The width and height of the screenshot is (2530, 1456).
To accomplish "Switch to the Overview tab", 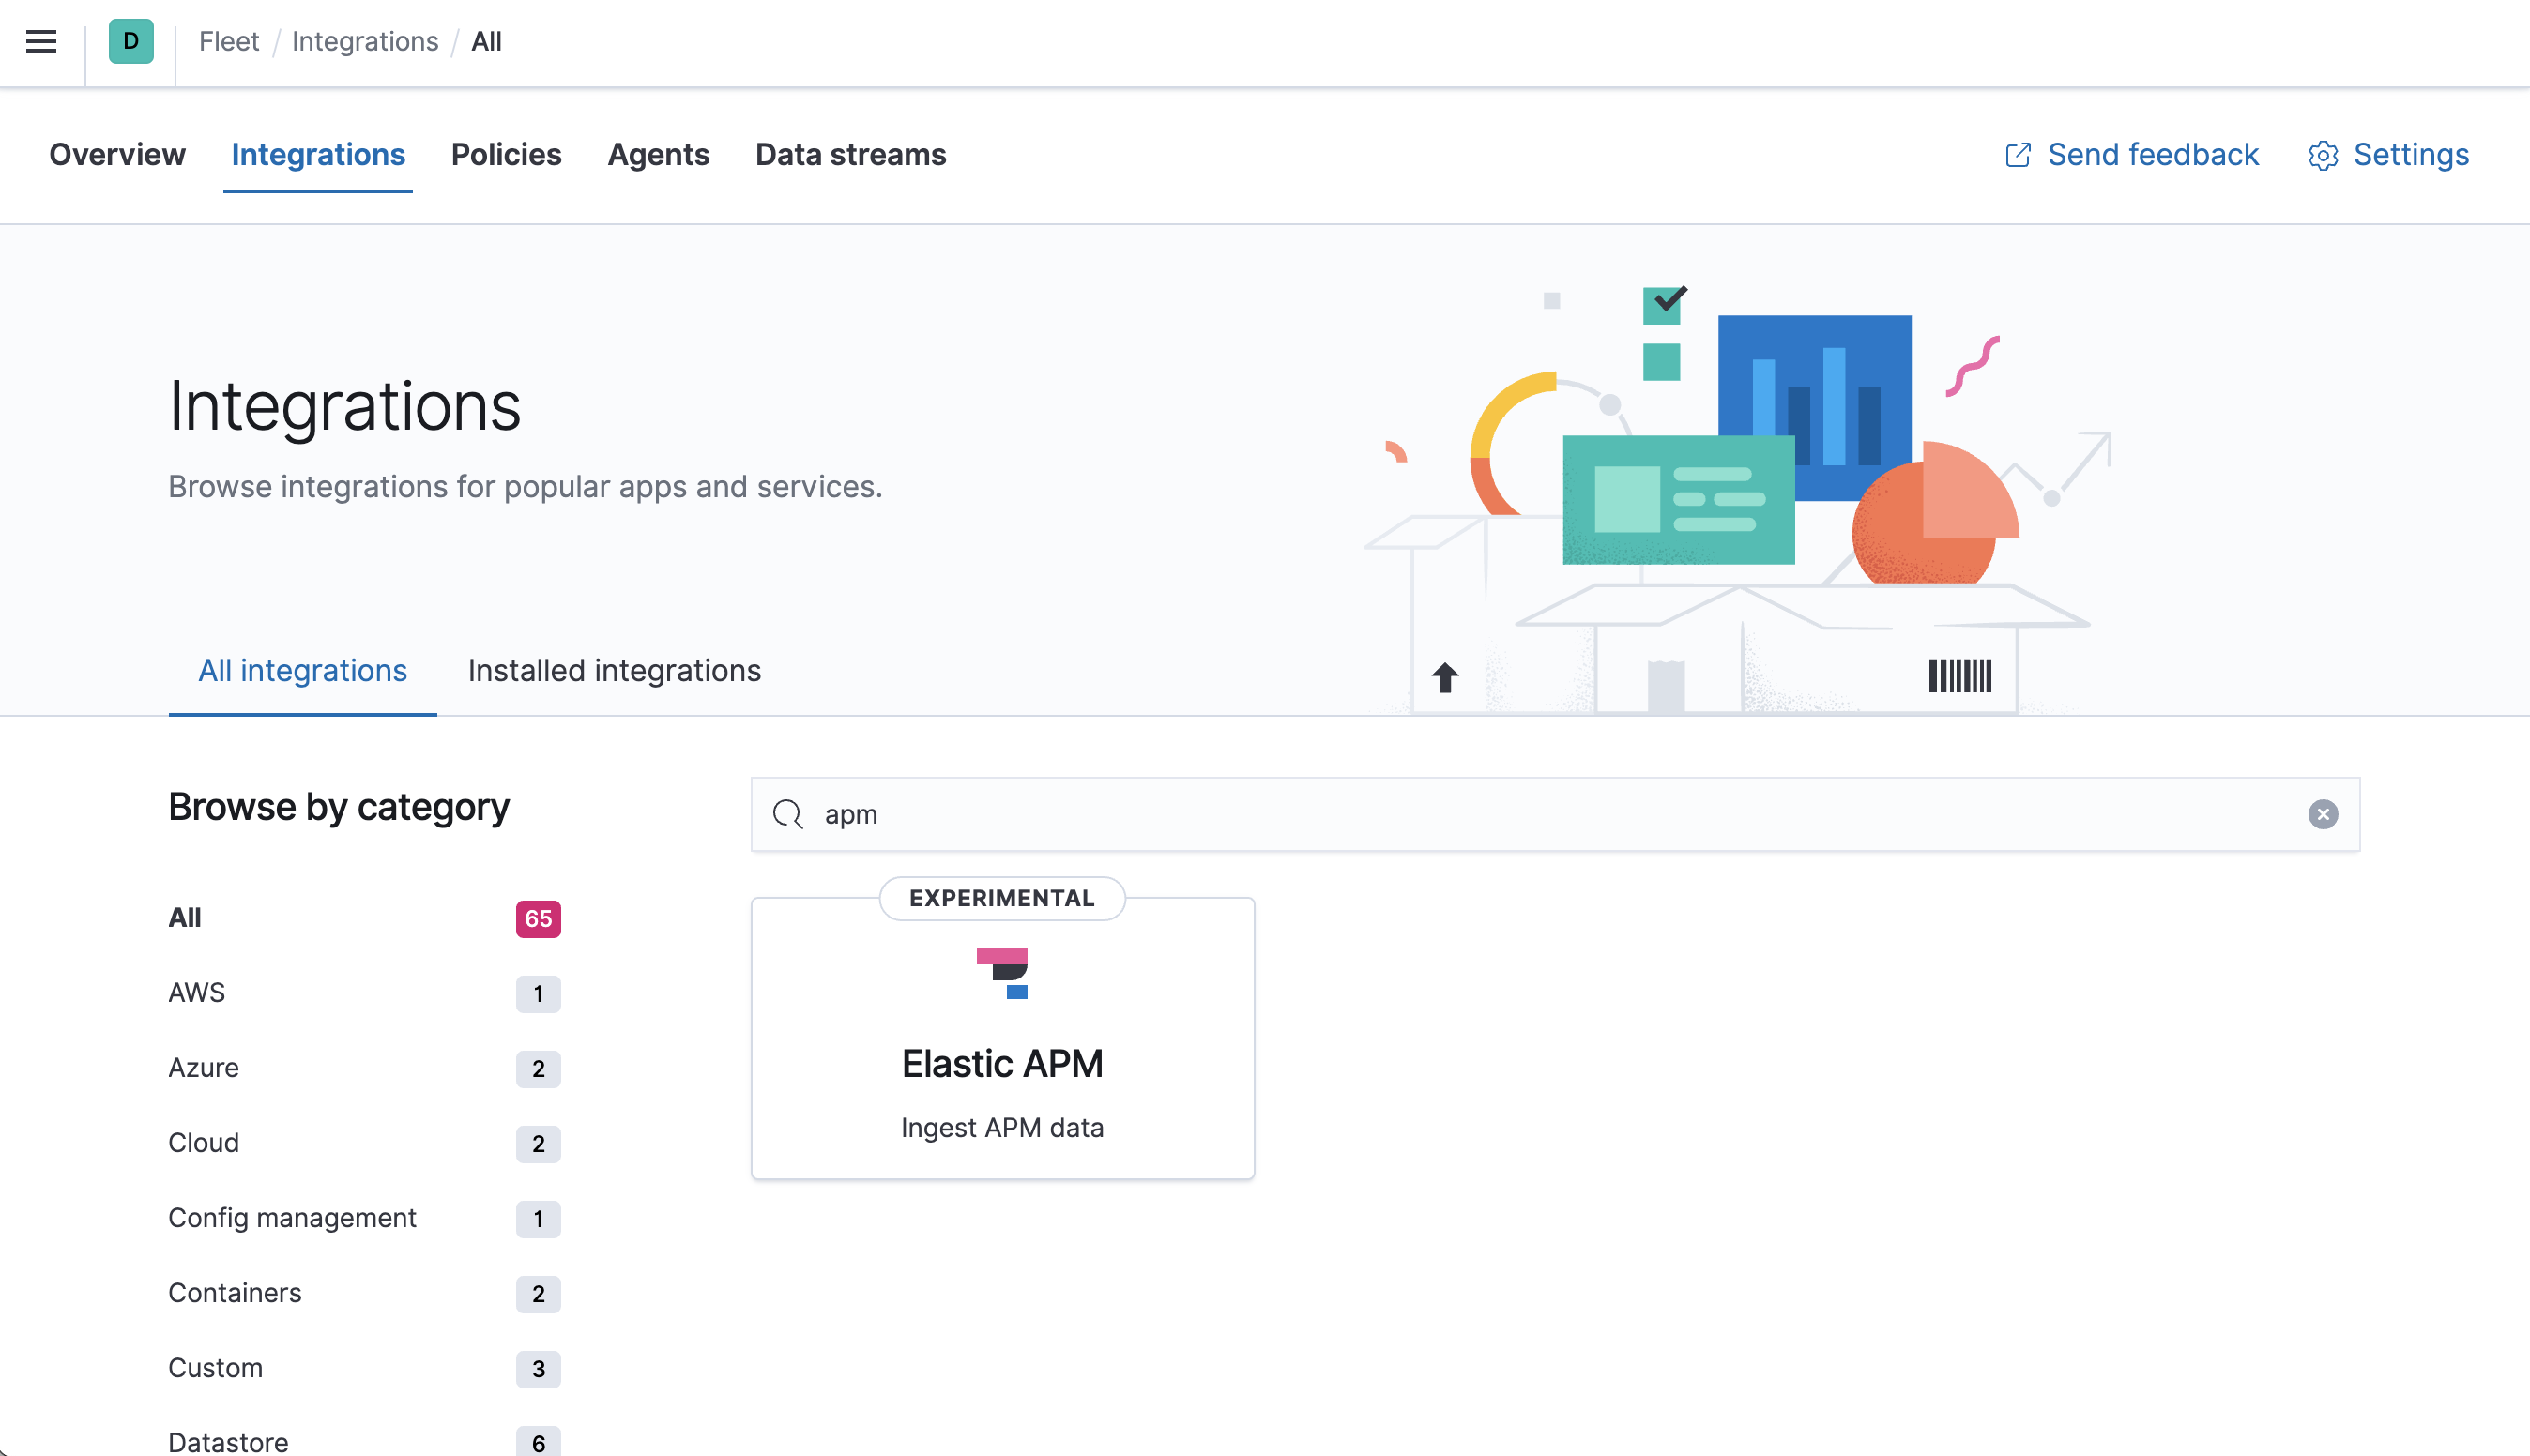I will tap(117, 155).
